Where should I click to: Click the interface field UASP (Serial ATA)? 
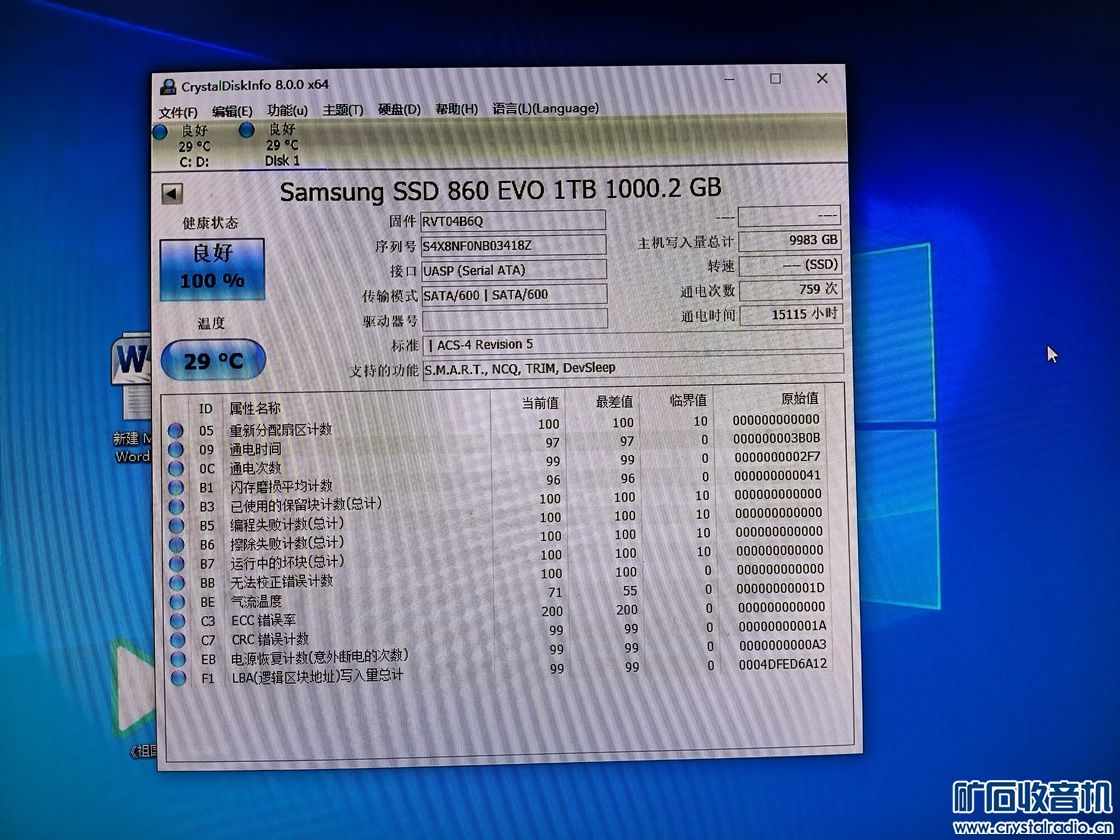pos(514,270)
